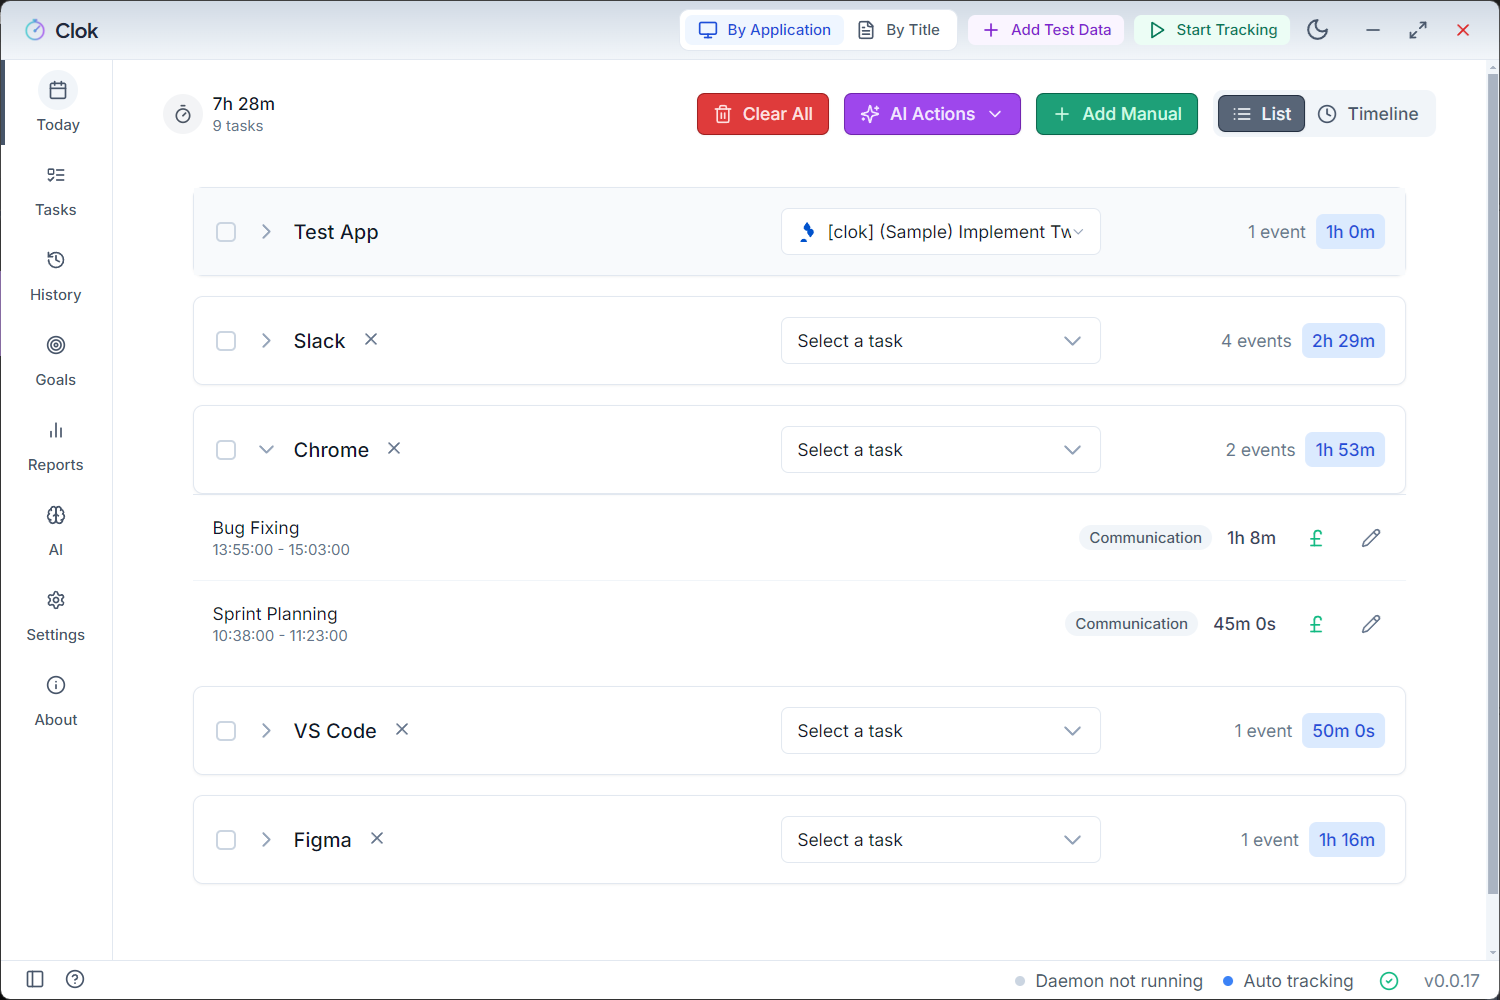The height and width of the screenshot is (1000, 1500).
Task: Open the Test App task dropdown
Action: (x=941, y=232)
